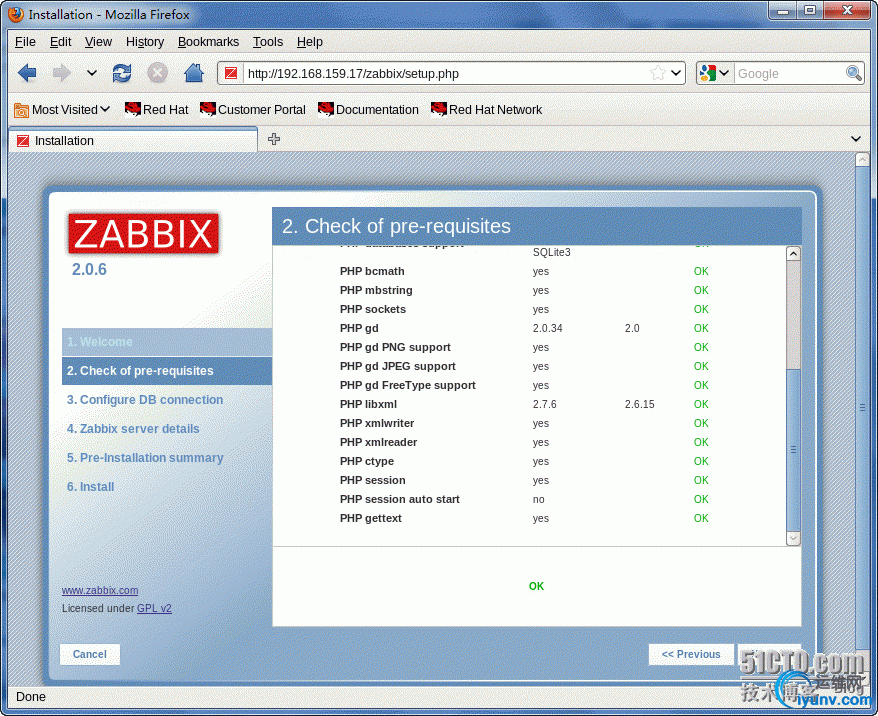
Task: Open the History menu
Action: tap(145, 42)
